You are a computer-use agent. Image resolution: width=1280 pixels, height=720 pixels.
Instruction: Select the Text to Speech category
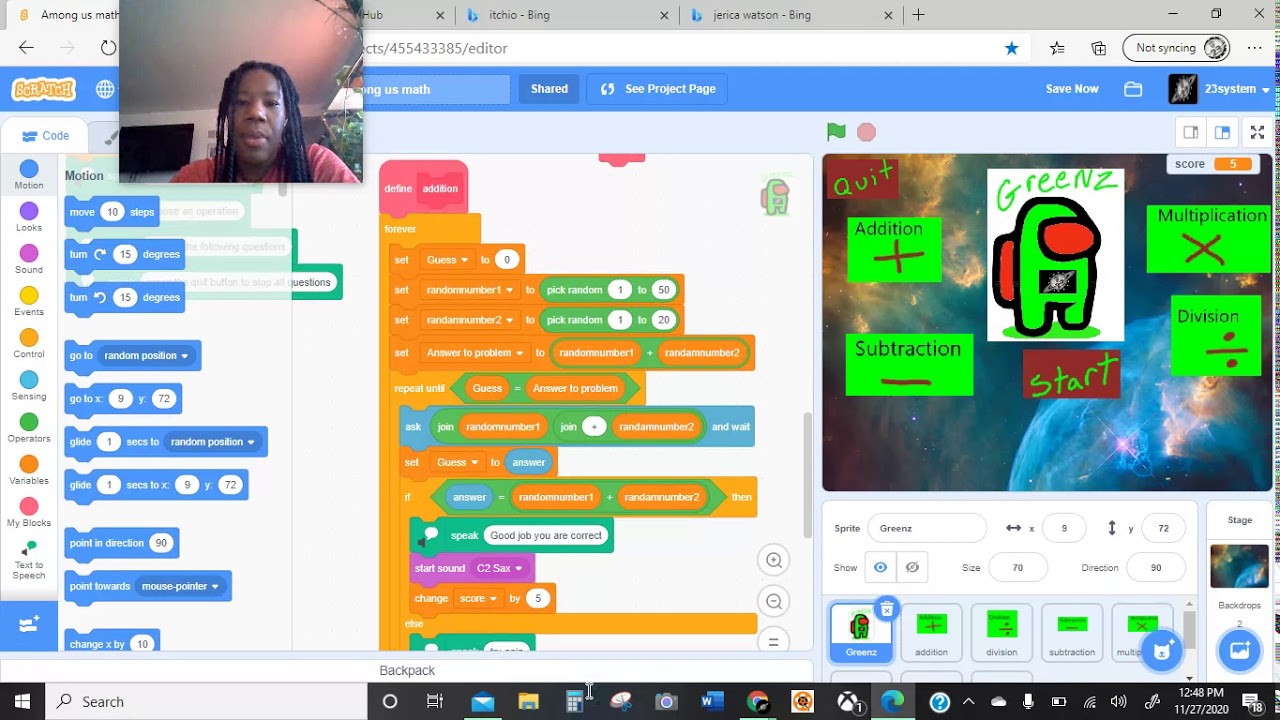[29, 560]
